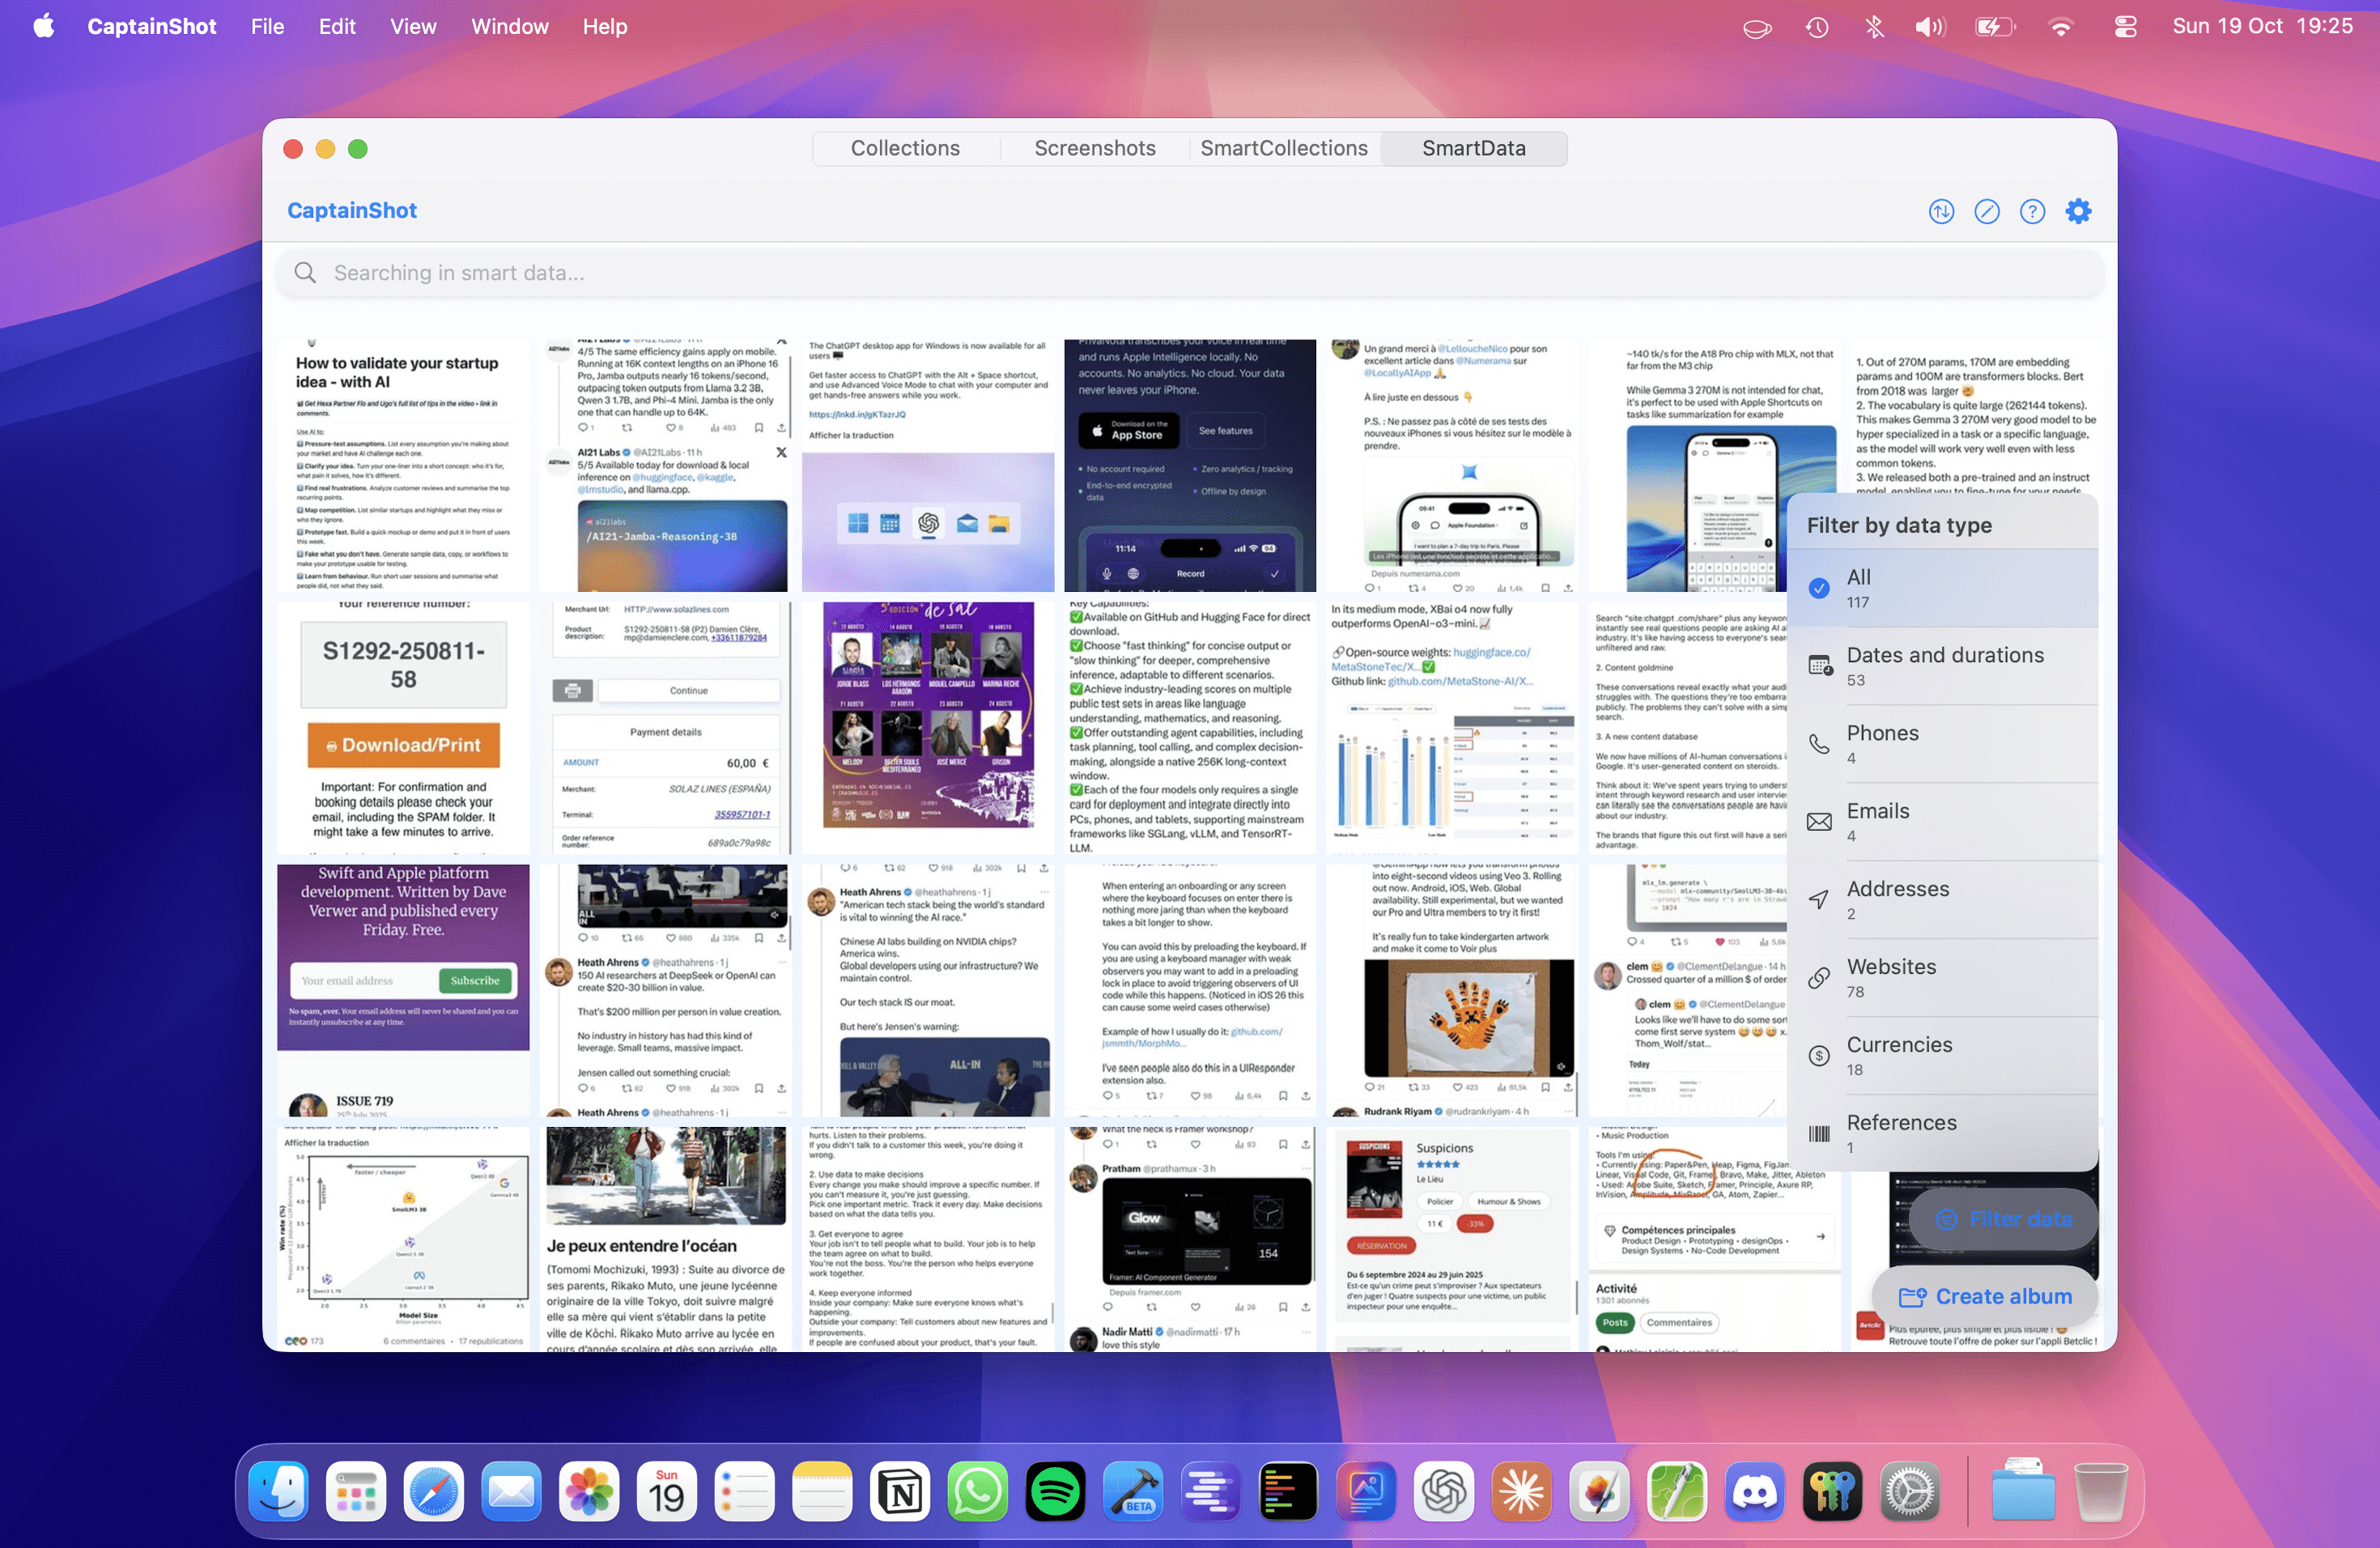Open the View menu in menu bar

click(x=412, y=27)
